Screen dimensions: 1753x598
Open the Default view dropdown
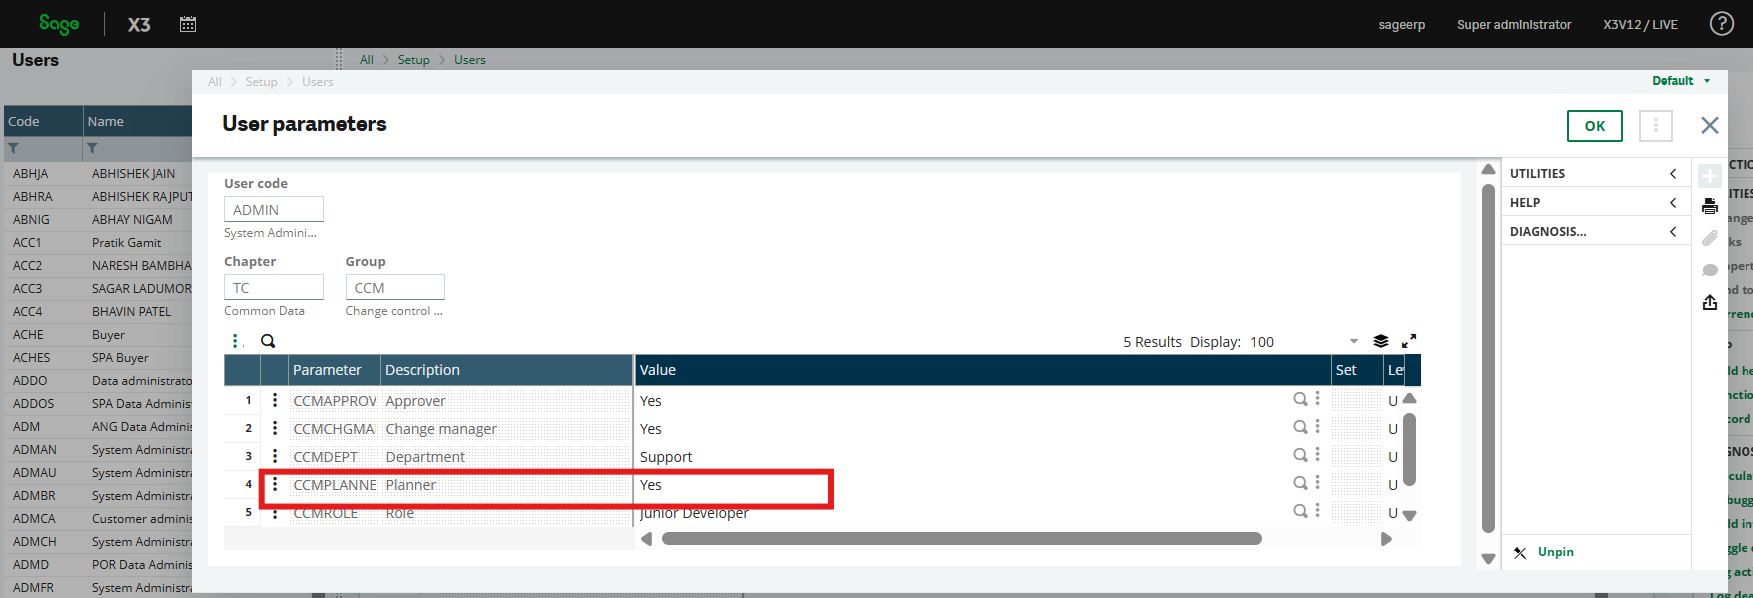tap(1681, 81)
